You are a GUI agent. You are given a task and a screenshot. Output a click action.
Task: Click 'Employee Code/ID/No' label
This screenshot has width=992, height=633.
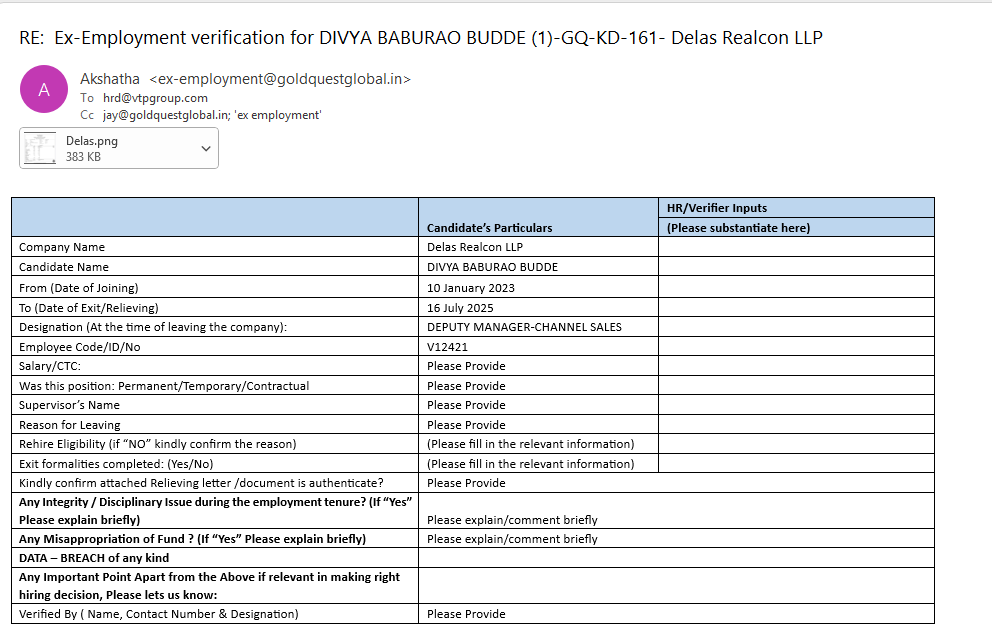pos(80,347)
